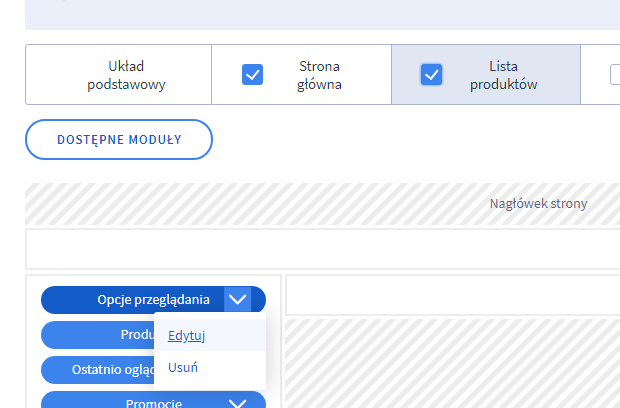Tick the unchecked checkbox after Lista produktów
Viewport: 620px width, 408px height.
(614, 75)
